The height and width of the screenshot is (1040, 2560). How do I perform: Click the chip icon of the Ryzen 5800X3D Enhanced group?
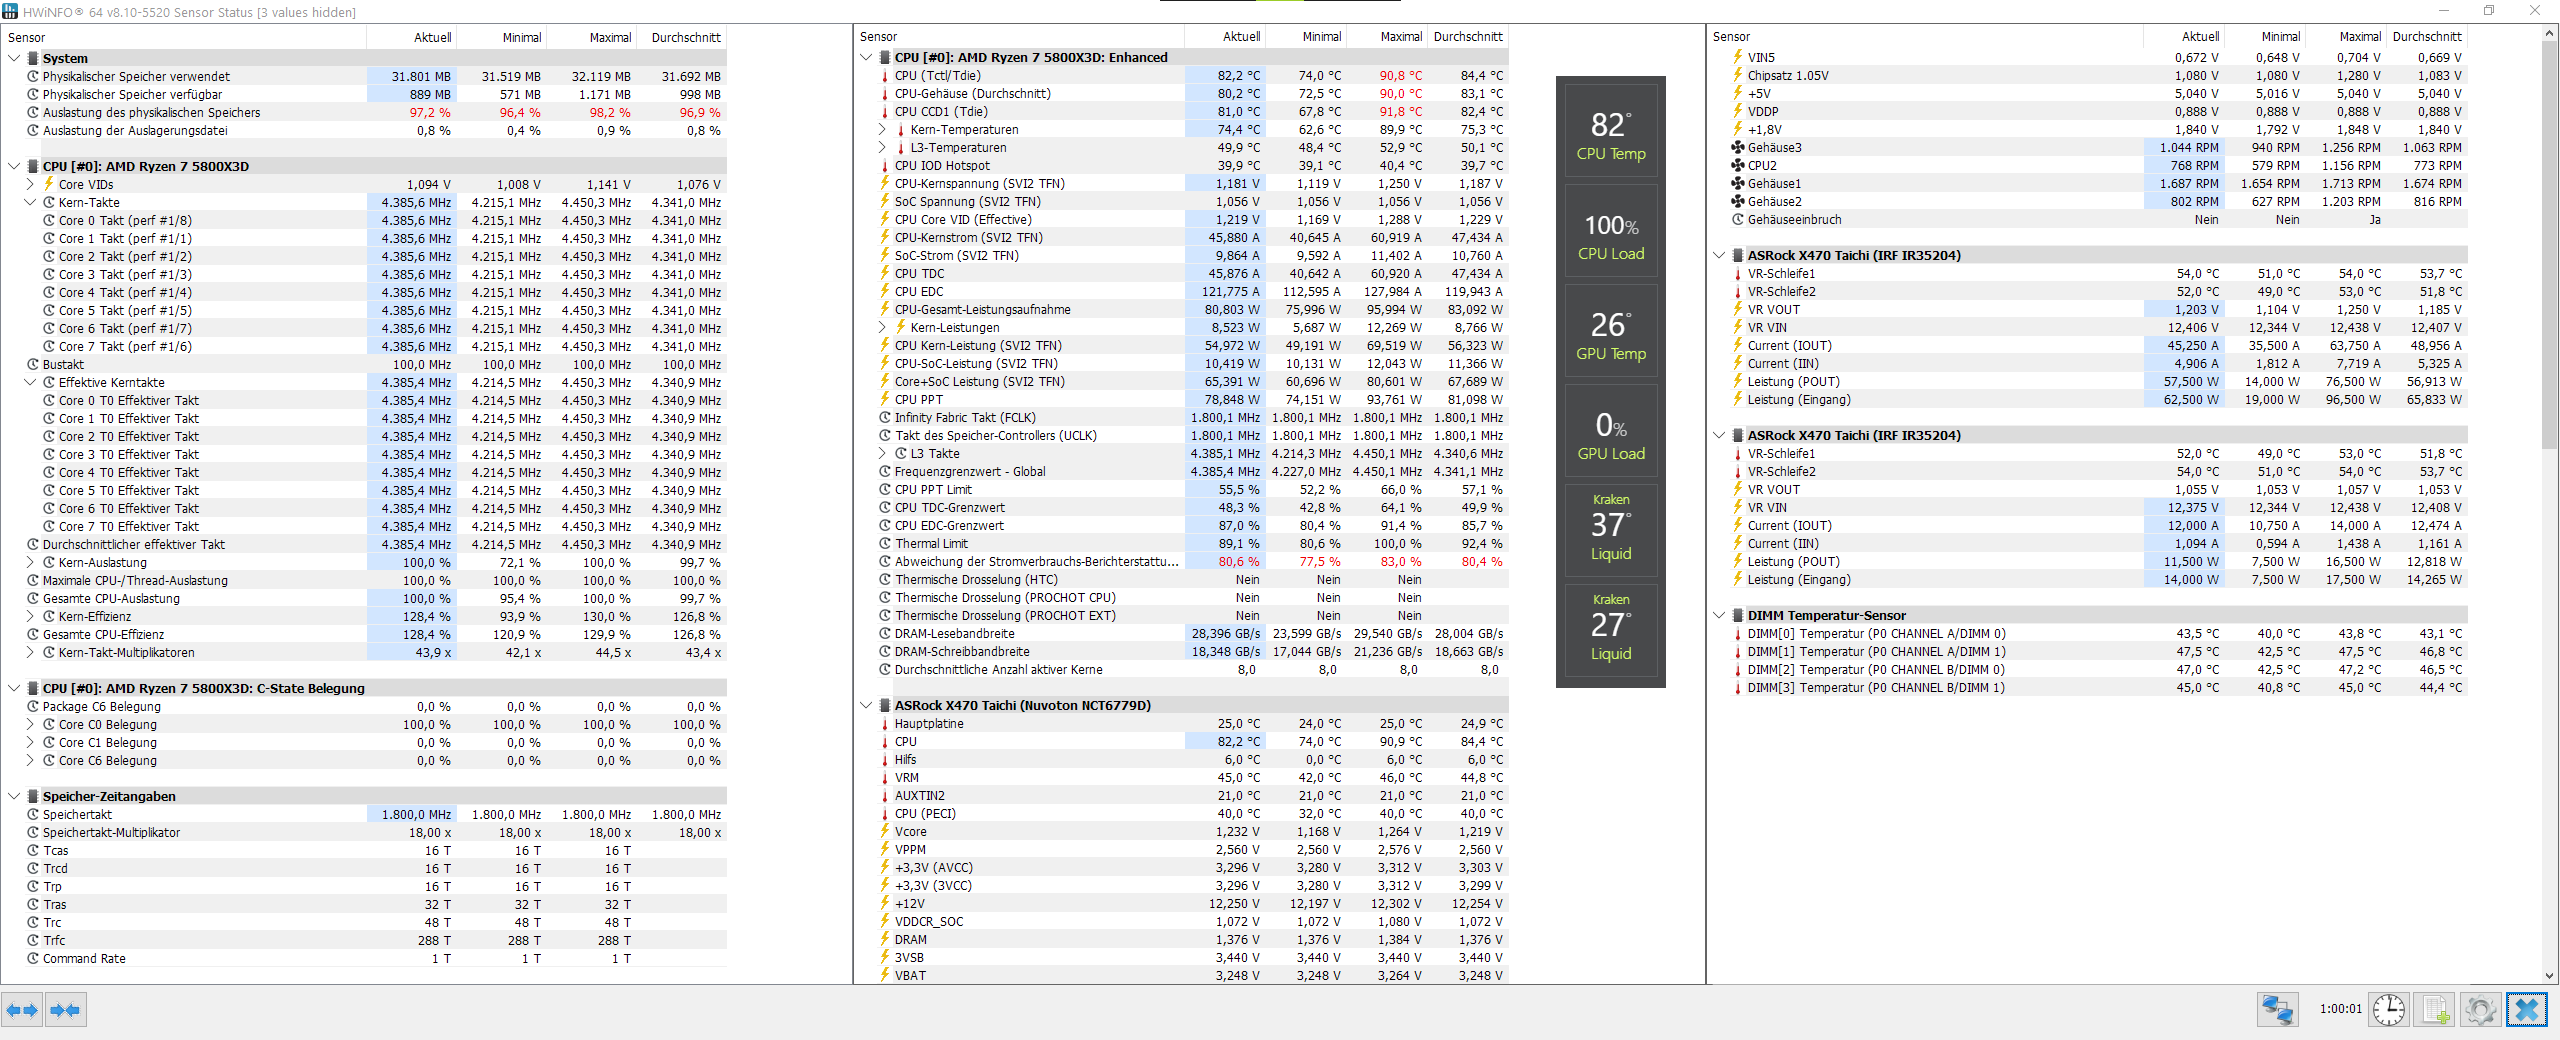[885, 57]
